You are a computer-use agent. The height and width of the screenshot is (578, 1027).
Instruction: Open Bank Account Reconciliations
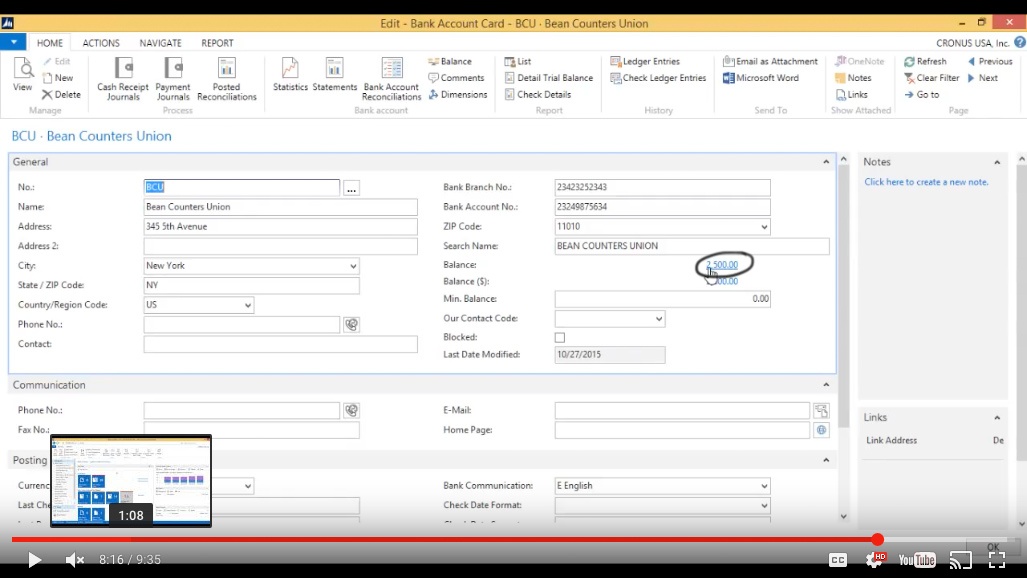click(392, 79)
